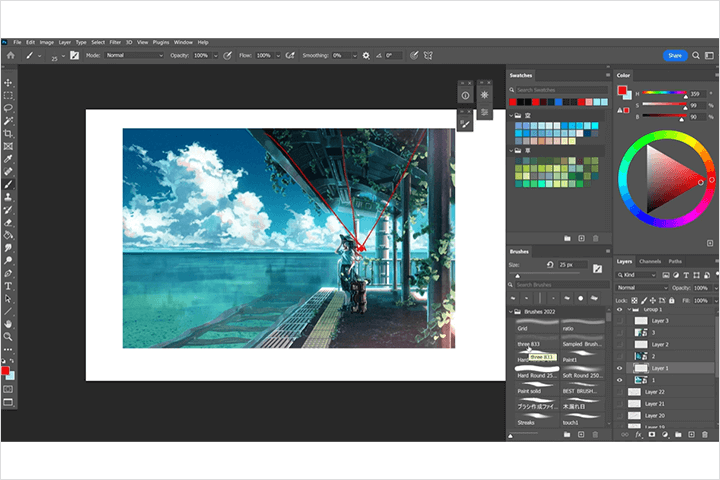Toggle pressure control for brush size
This screenshot has width=720, height=480.
click(414, 56)
